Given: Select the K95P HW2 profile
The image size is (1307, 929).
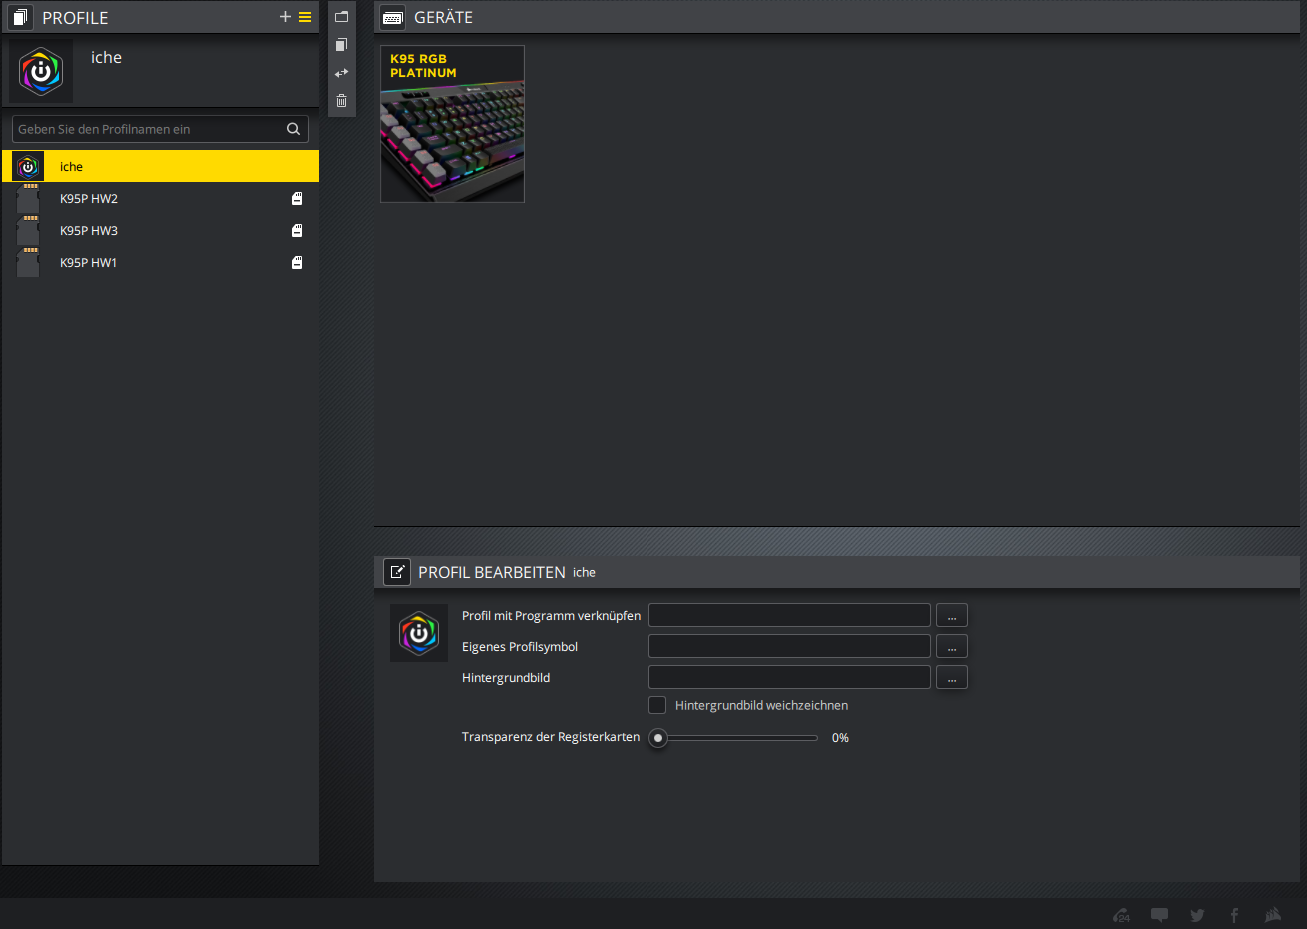Looking at the screenshot, I should tap(160, 199).
